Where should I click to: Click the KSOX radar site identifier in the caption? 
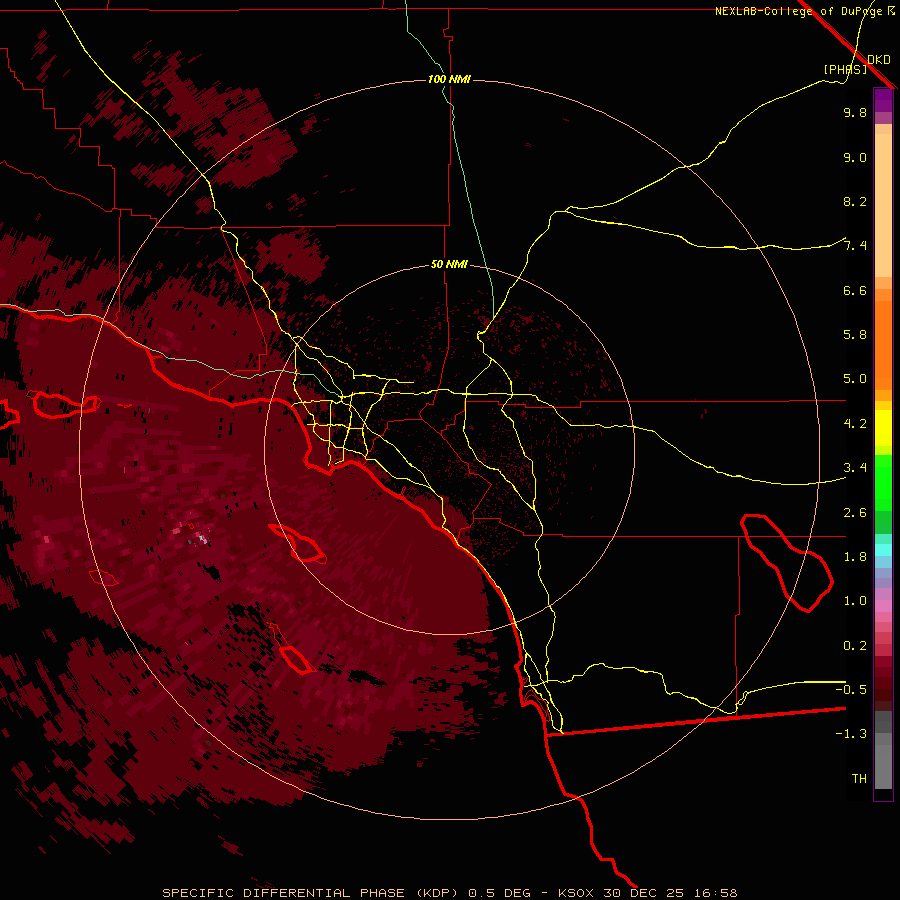point(577,893)
